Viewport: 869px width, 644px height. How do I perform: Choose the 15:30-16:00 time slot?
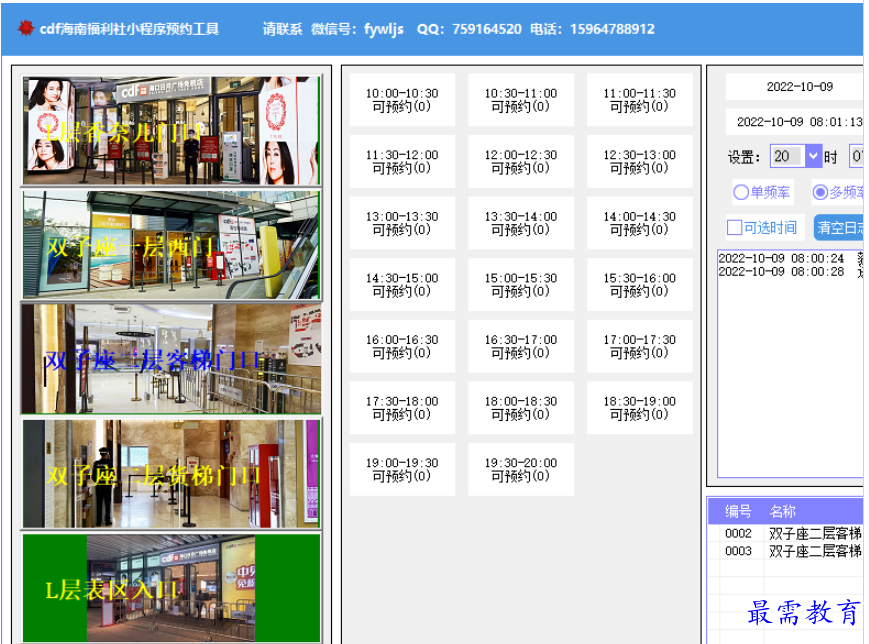[640, 284]
